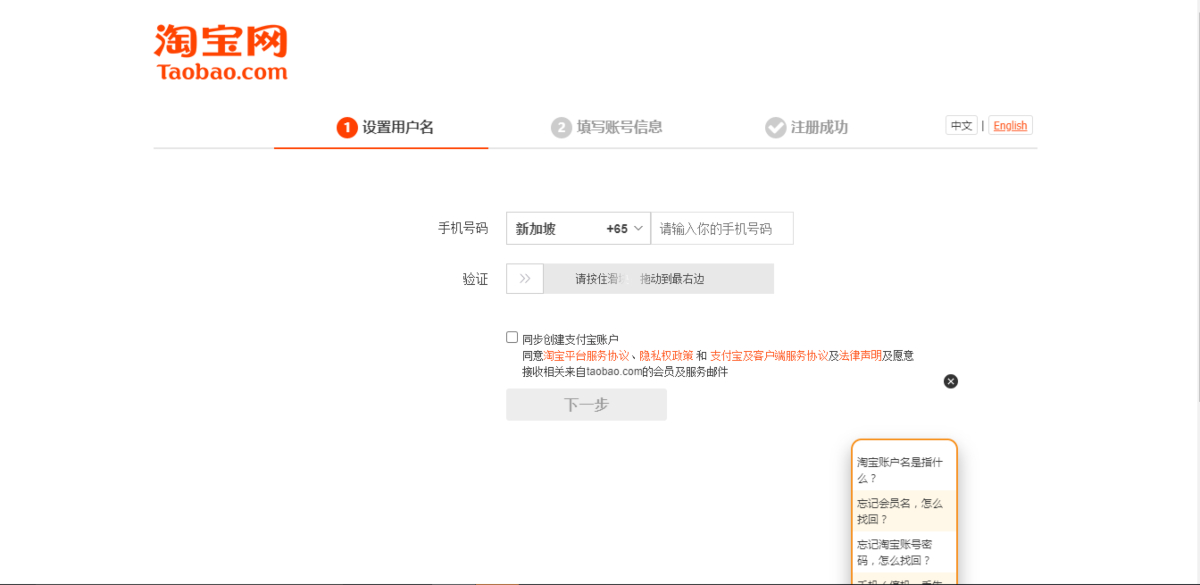Click the checkmark icon beside 注册成功
The height and width of the screenshot is (585, 1200).
click(x=775, y=128)
